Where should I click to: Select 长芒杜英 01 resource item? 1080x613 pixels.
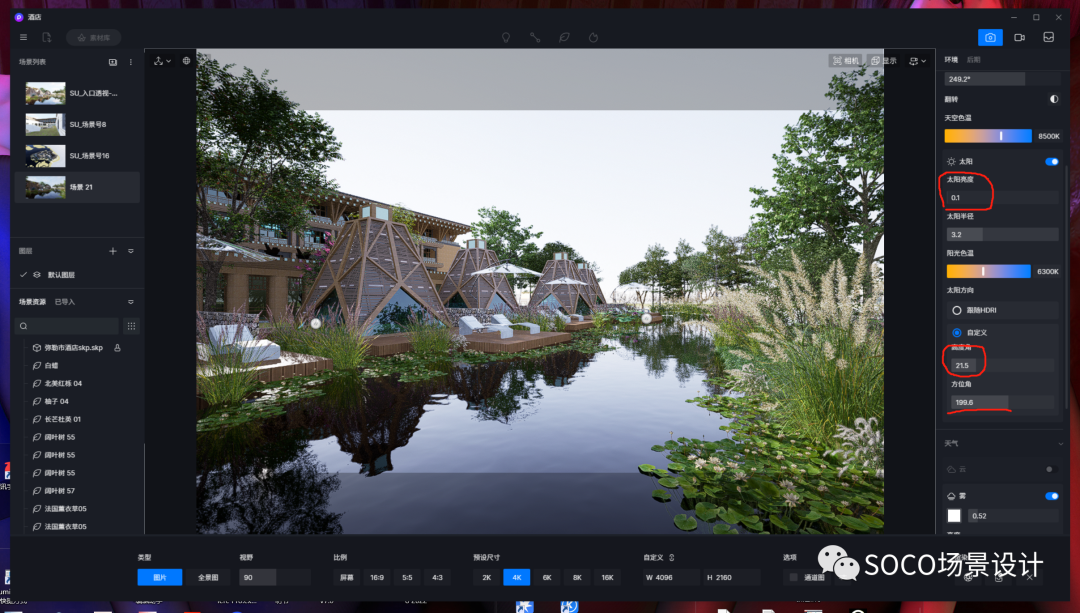point(63,419)
